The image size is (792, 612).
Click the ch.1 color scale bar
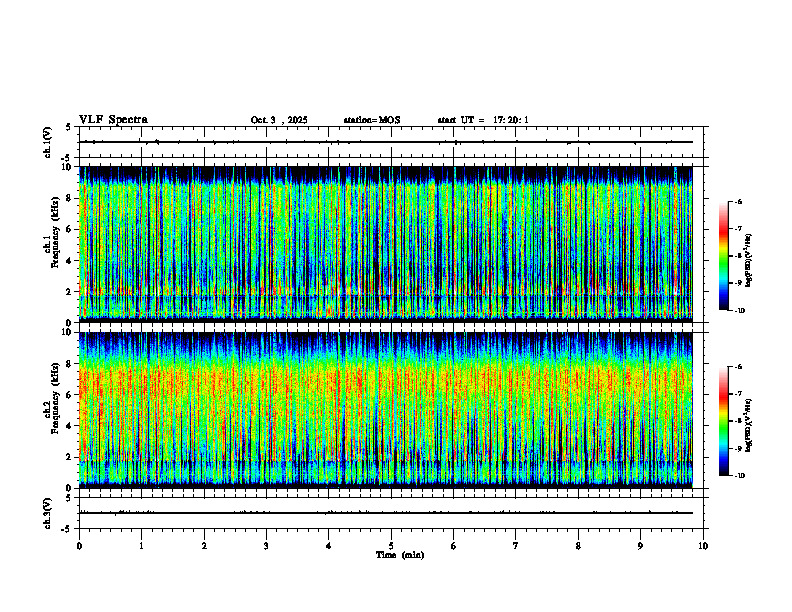click(x=723, y=256)
